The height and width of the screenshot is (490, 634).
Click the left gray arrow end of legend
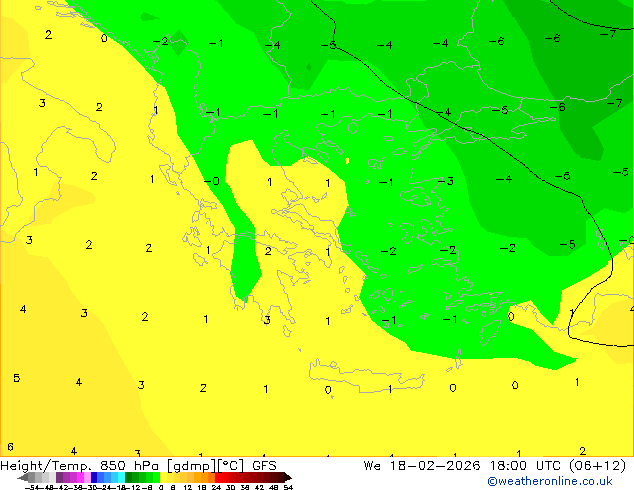pos(23,477)
